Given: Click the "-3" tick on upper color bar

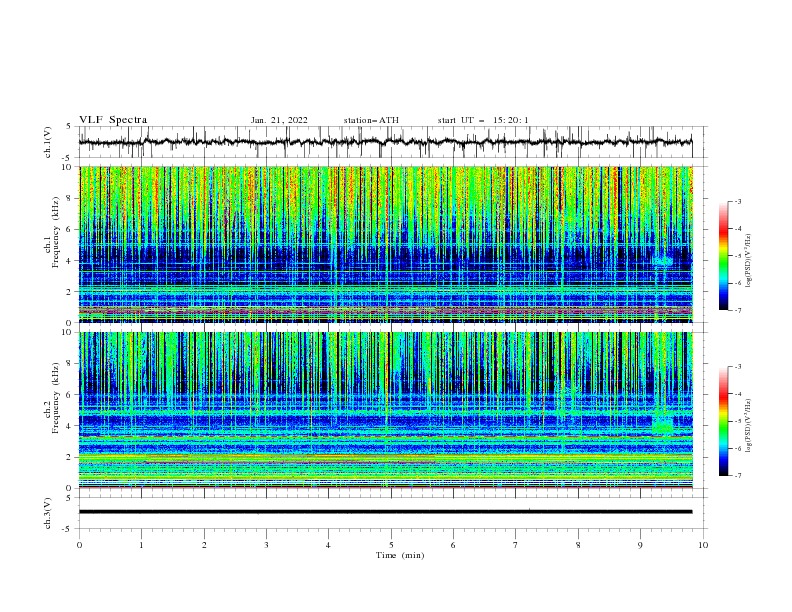Looking at the screenshot, I should pos(737,201).
